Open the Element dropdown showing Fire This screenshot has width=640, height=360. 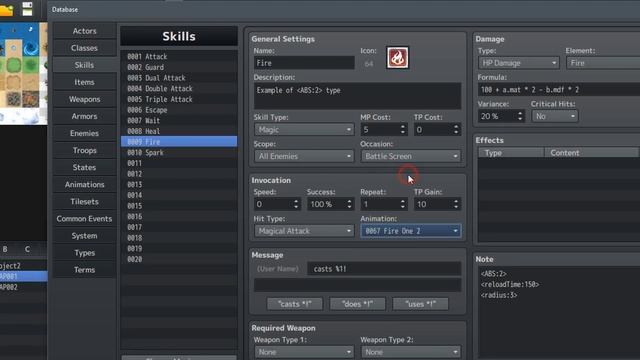pyautogui.click(x=603, y=63)
